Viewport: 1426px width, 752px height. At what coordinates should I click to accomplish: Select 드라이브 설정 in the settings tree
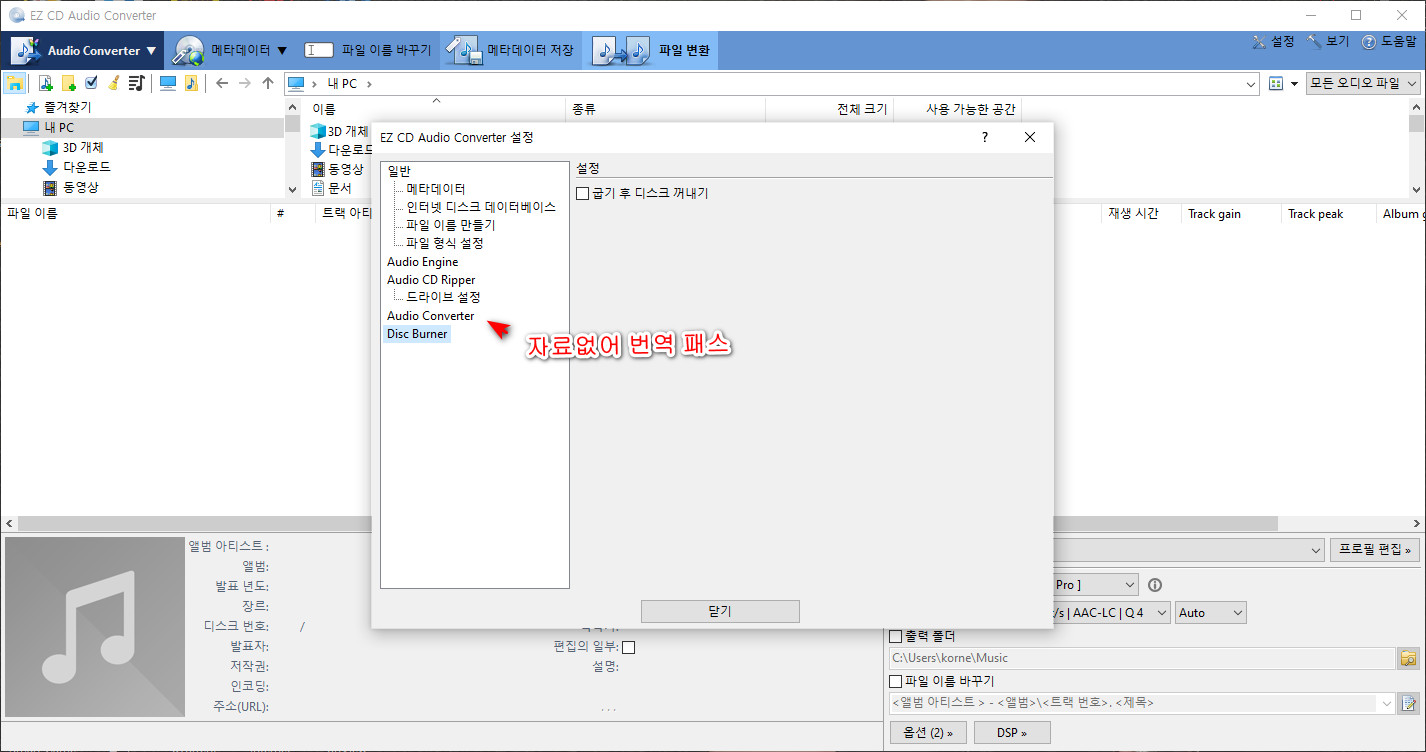pos(443,298)
